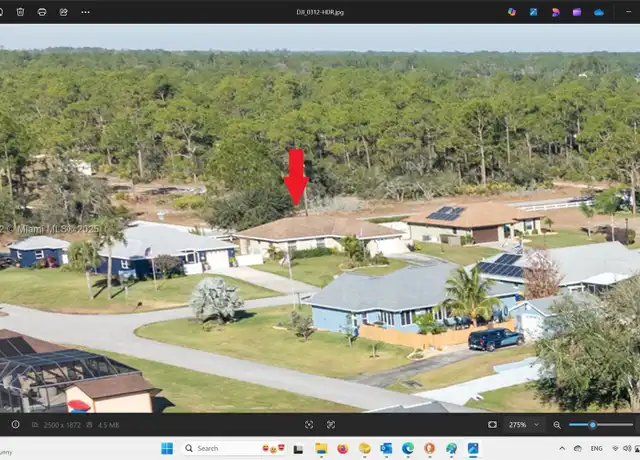The width and height of the screenshot is (640, 460).
Task: Open Microsoft Edge from the taskbar
Action: [x=408, y=448]
